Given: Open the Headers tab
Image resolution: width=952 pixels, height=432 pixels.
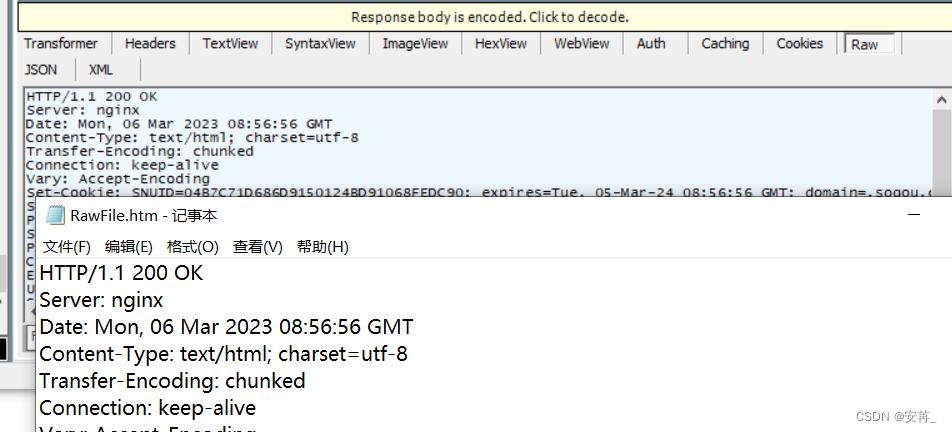Looking at the screenshot, I should coord(150,44).
